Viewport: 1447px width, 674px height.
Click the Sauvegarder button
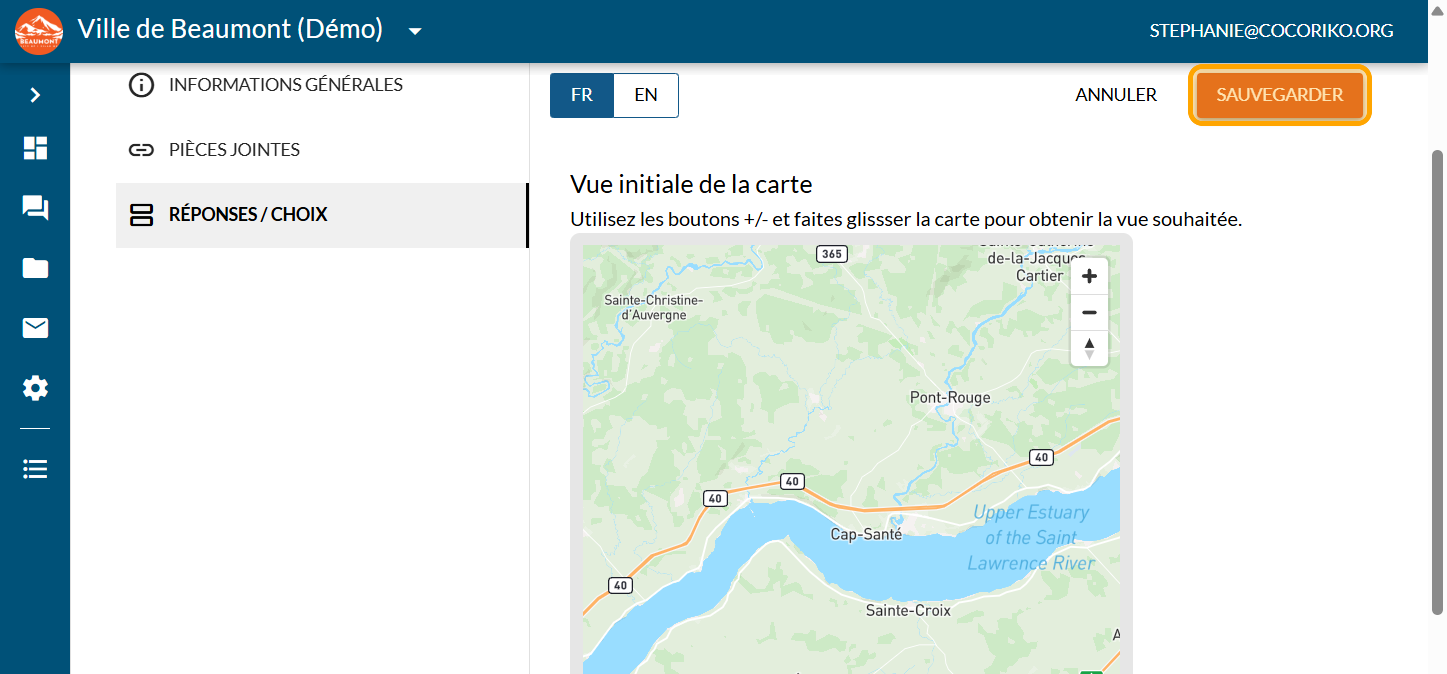coord(1279,95)
